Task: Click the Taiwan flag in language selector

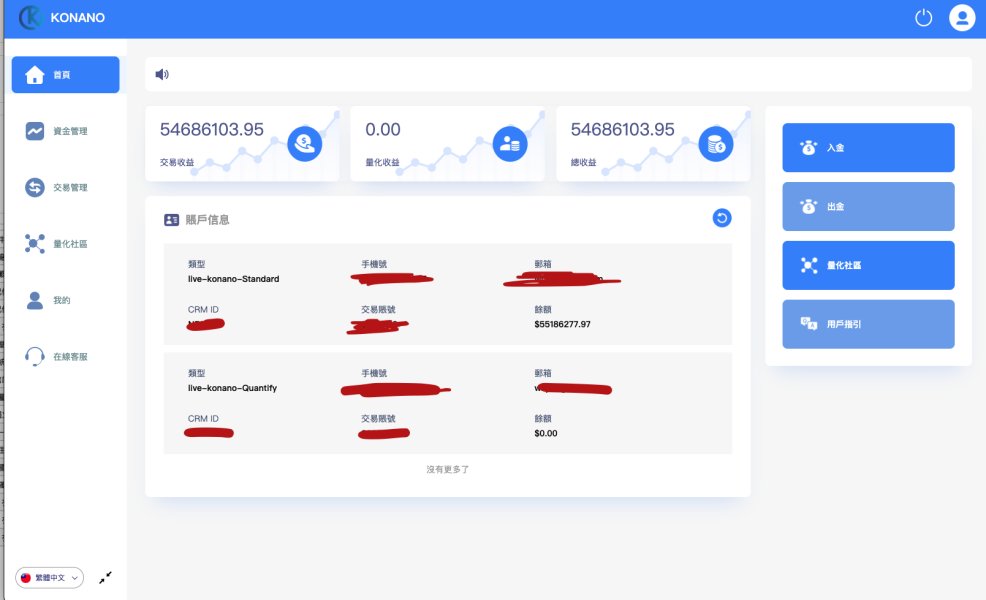Action: click(x=26, y=577)
